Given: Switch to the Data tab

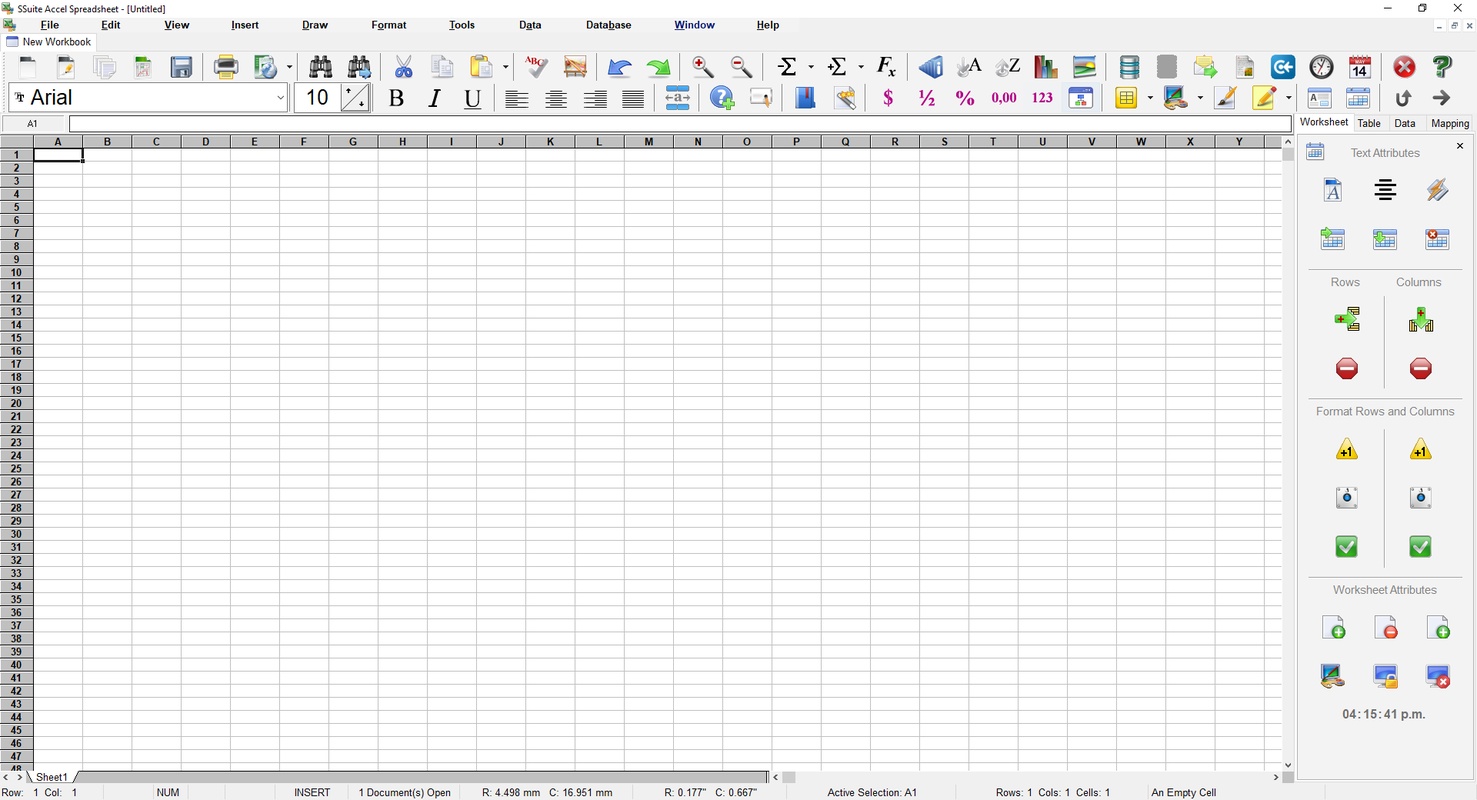Looking at the screenshot, I should click(x=1405, y=123).
